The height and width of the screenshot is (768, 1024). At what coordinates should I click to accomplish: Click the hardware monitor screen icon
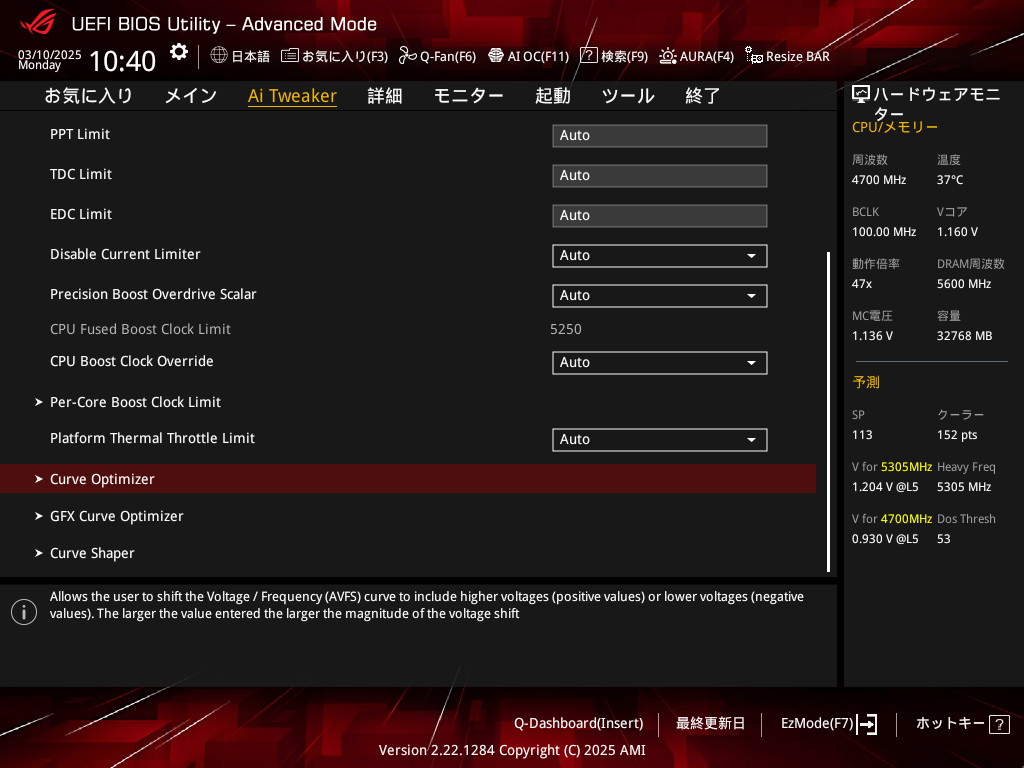tap(861, 95)
